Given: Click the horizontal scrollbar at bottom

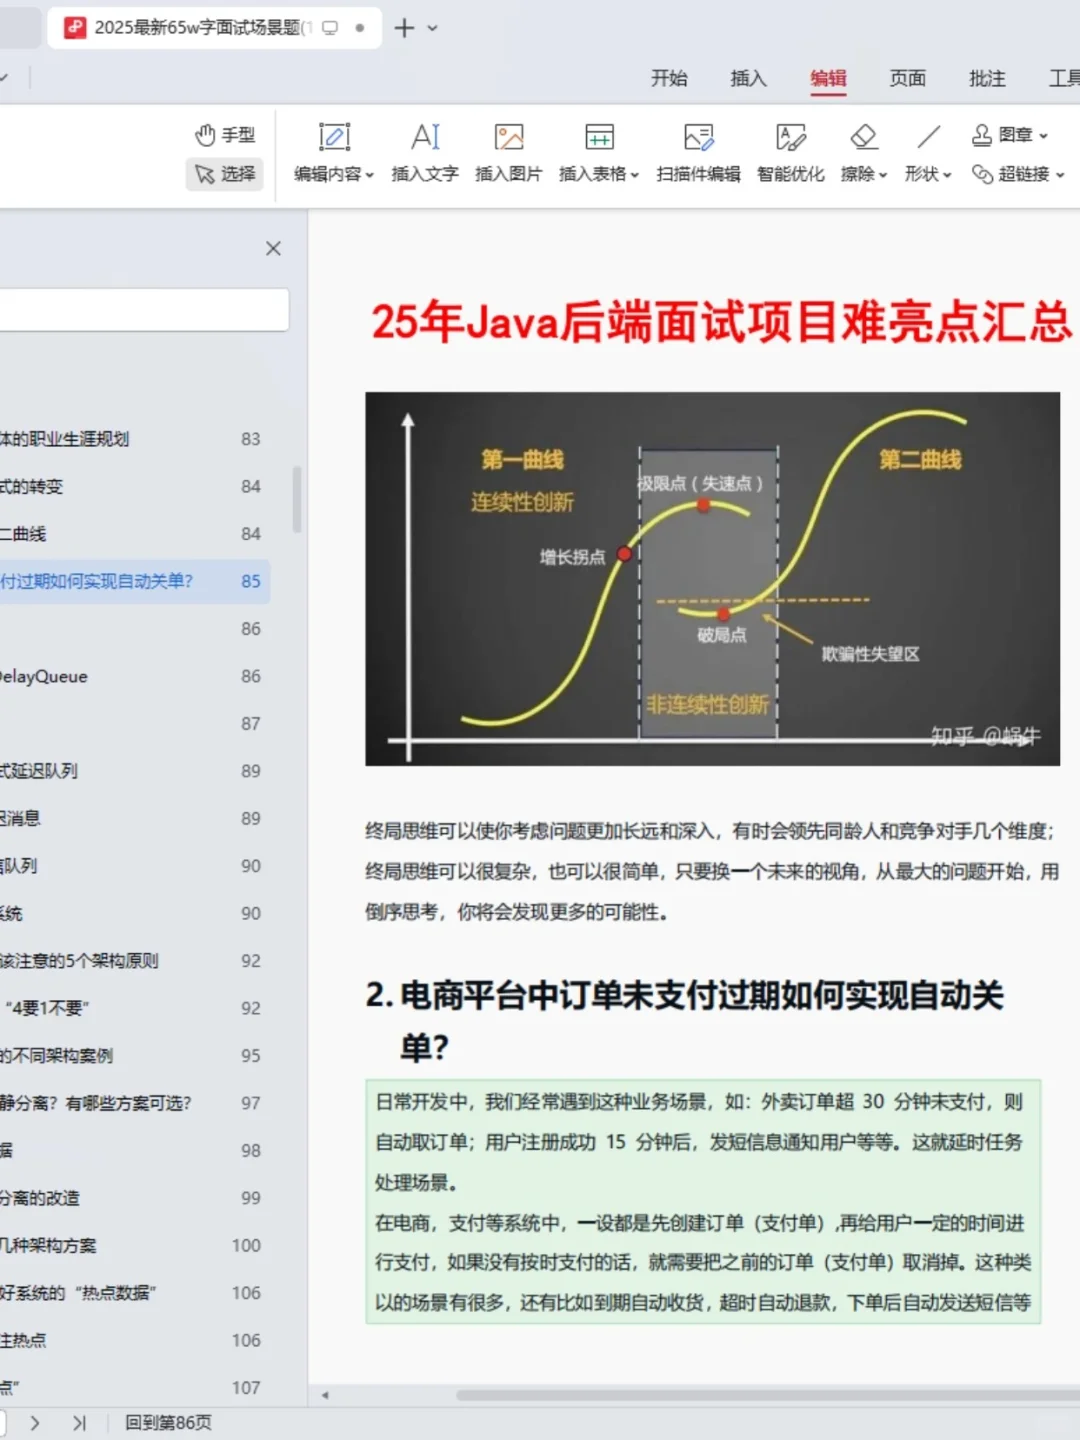Looking at the screenshot, I should [768, 1395].
